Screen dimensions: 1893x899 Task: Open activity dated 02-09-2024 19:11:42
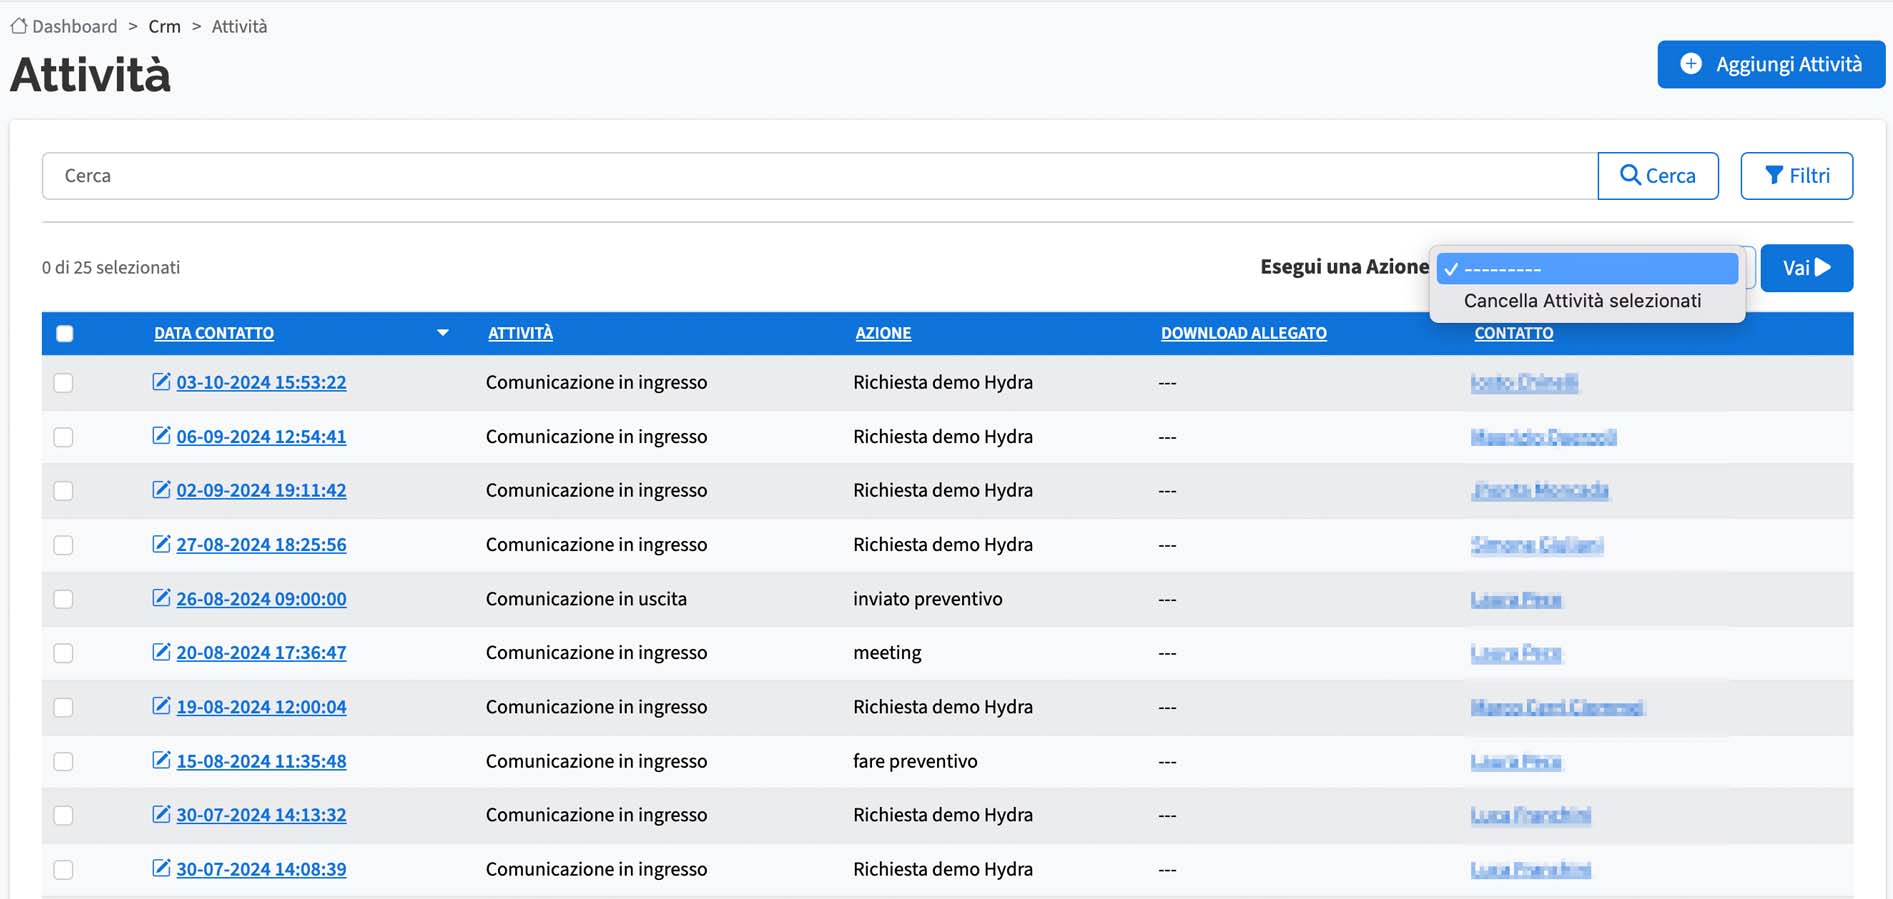(x=261, y=490)
